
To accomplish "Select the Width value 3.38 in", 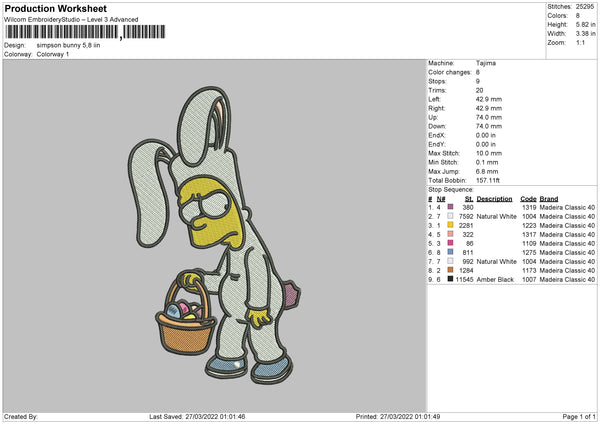I will 585,34.
